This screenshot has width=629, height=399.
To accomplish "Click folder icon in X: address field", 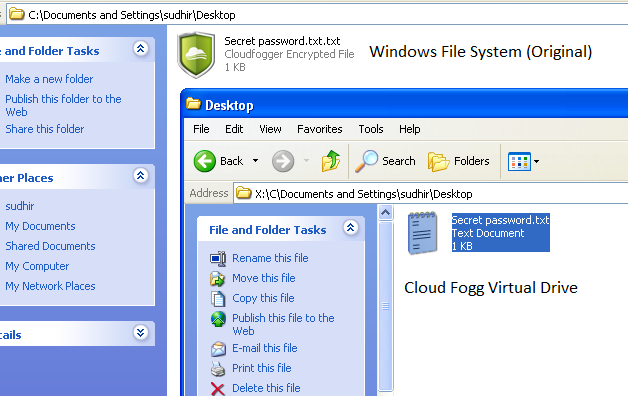I will [243, 193].
